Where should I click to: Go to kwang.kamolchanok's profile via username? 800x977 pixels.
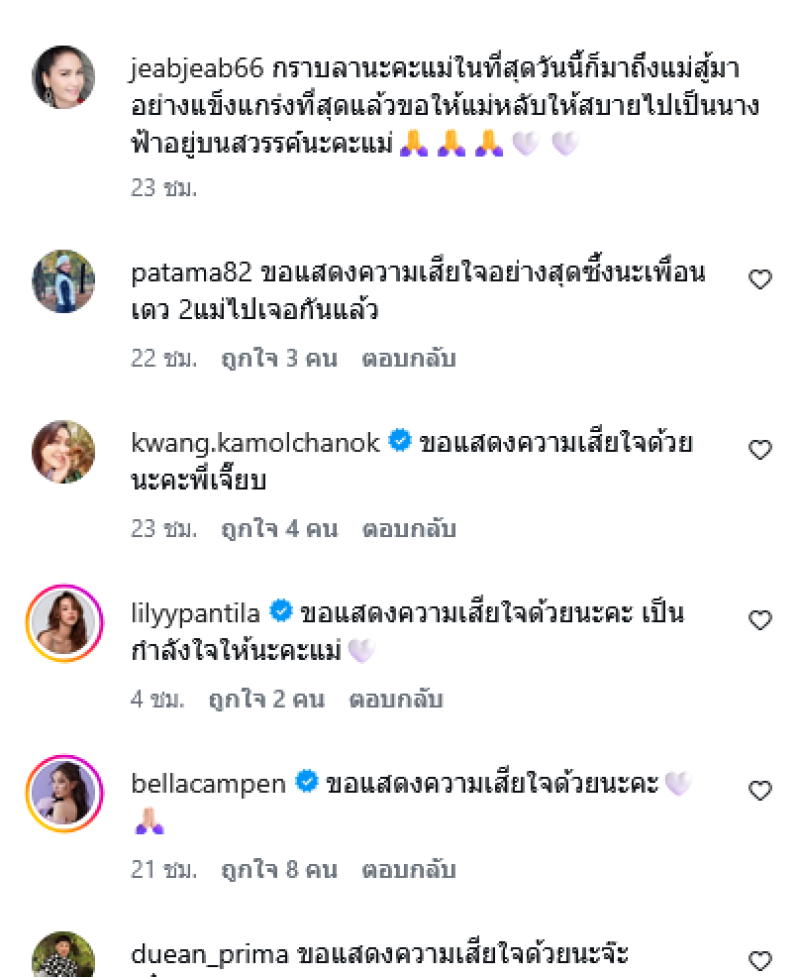click(x=255, y=442)
